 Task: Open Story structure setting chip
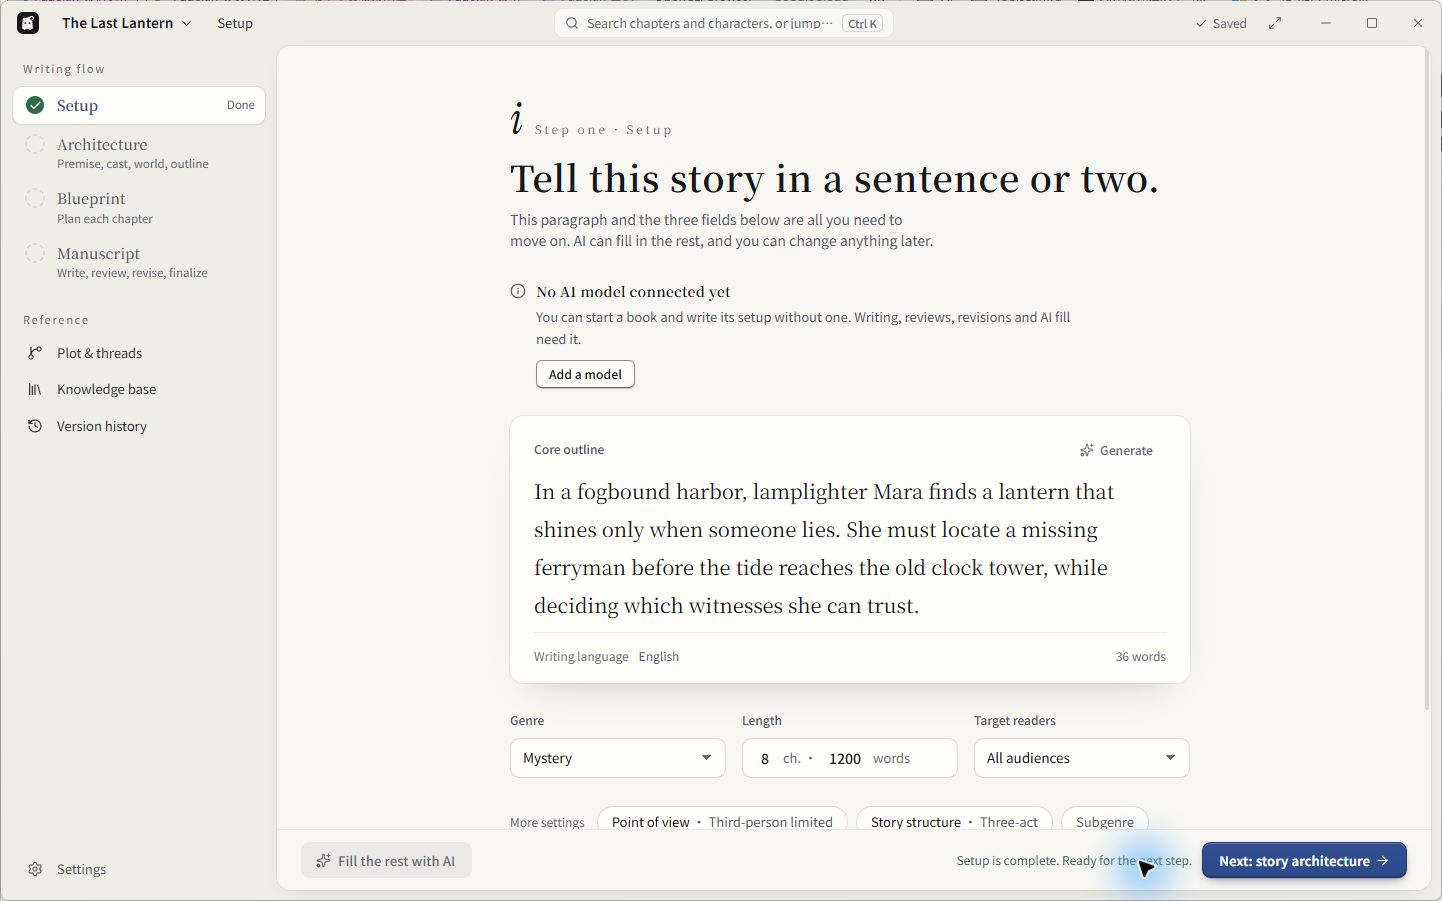[954, 822]
